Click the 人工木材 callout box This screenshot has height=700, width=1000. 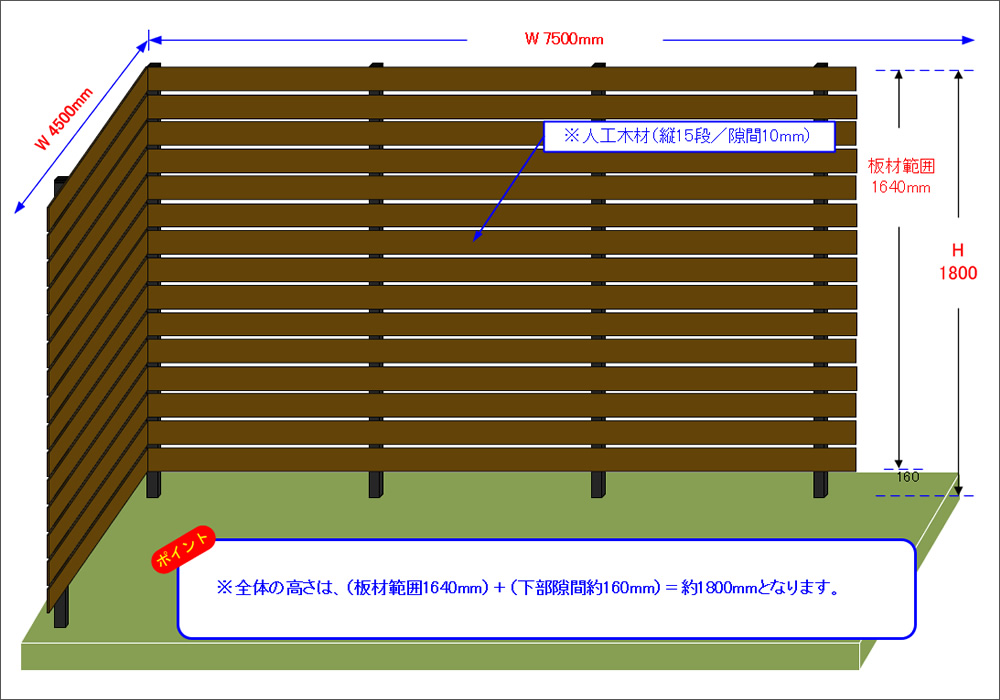688,136
